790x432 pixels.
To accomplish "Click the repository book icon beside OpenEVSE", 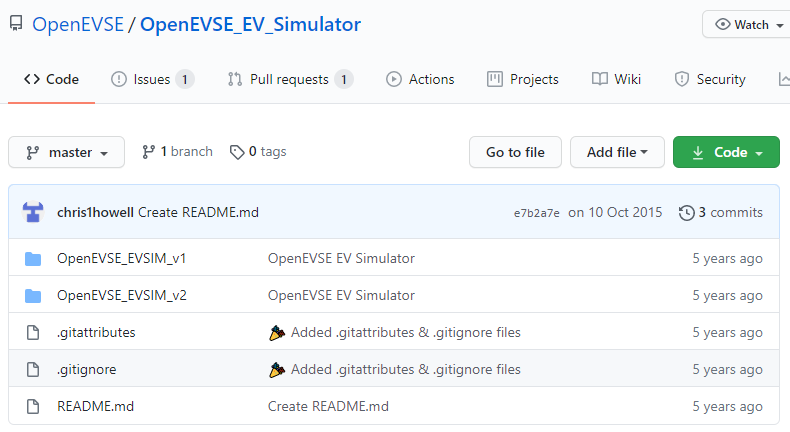I will [16, 23].
